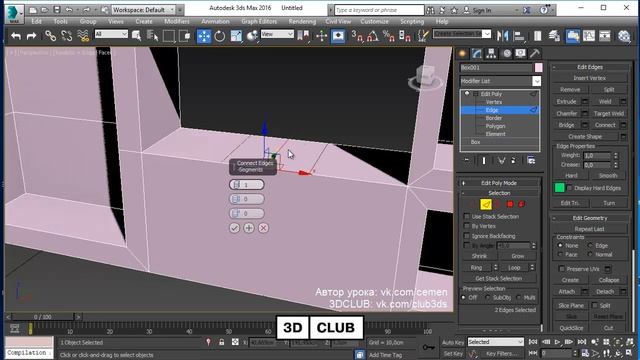Viewport: 640px width, 360px height.
Task: Toggle the Angle Snap icon
Action: (373, 36)
